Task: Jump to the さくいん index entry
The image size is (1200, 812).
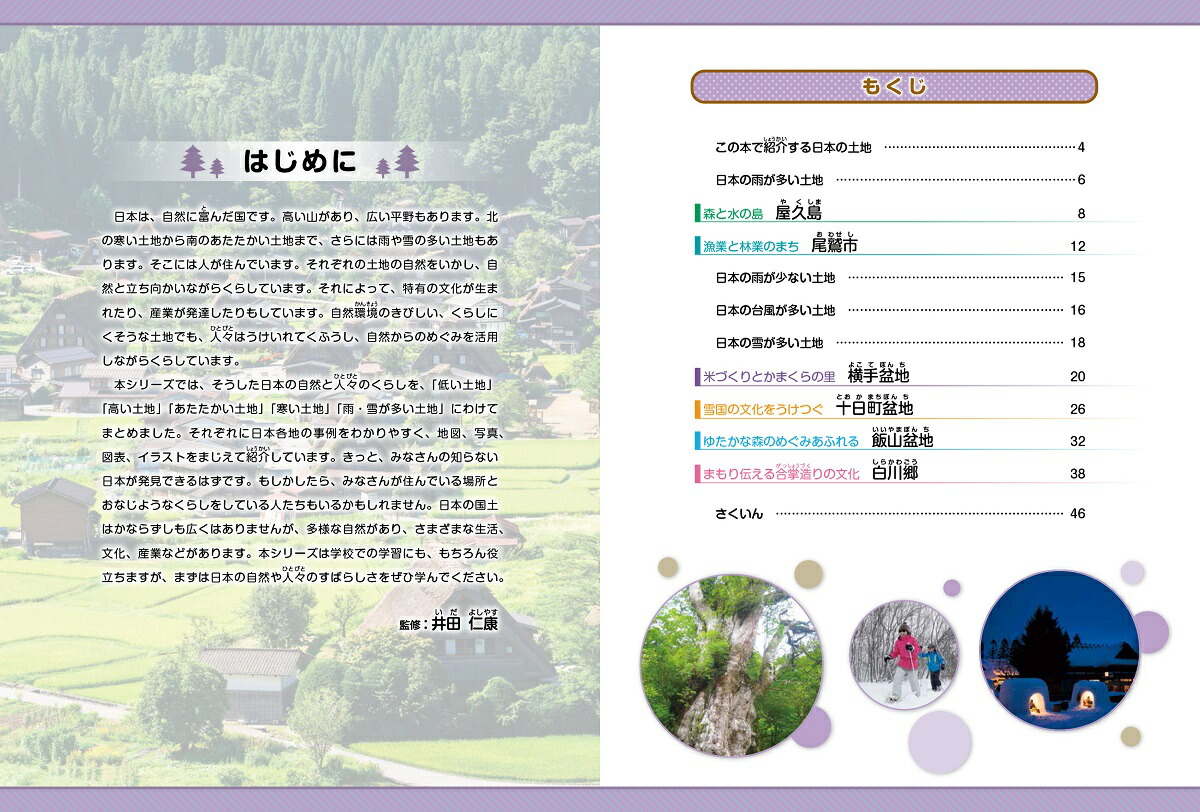Action: 739,514
